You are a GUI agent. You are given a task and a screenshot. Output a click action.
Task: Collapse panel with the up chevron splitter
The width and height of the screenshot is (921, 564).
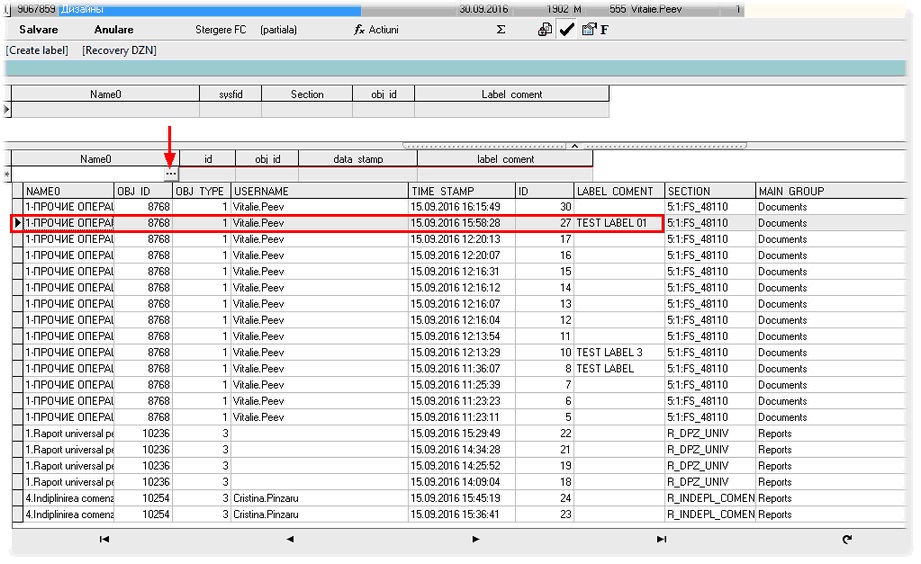coord(574,145)
